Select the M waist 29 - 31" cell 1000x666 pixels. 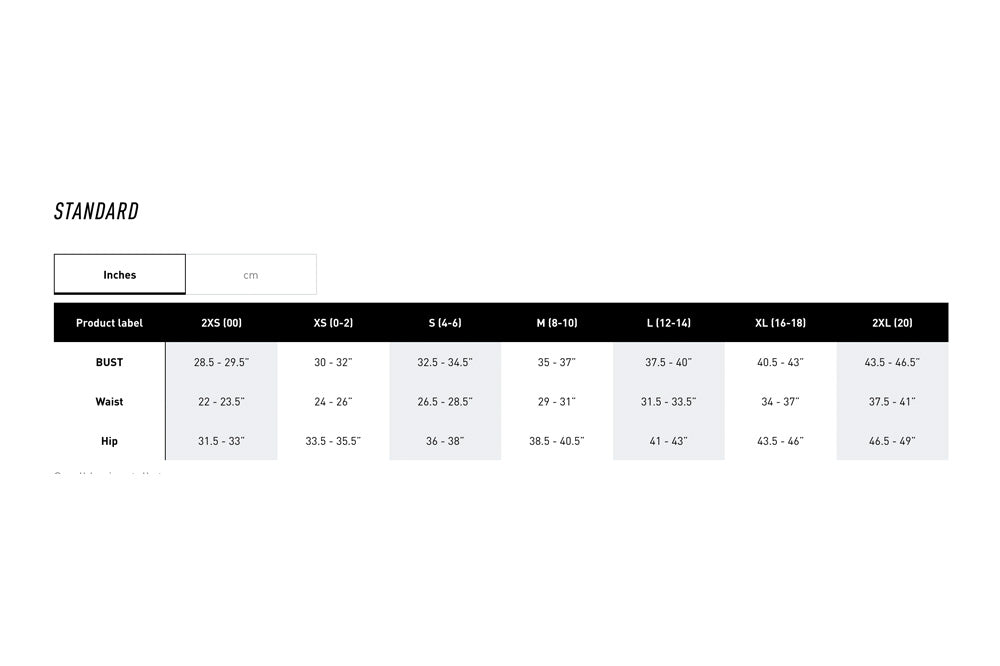pos(557,402)
